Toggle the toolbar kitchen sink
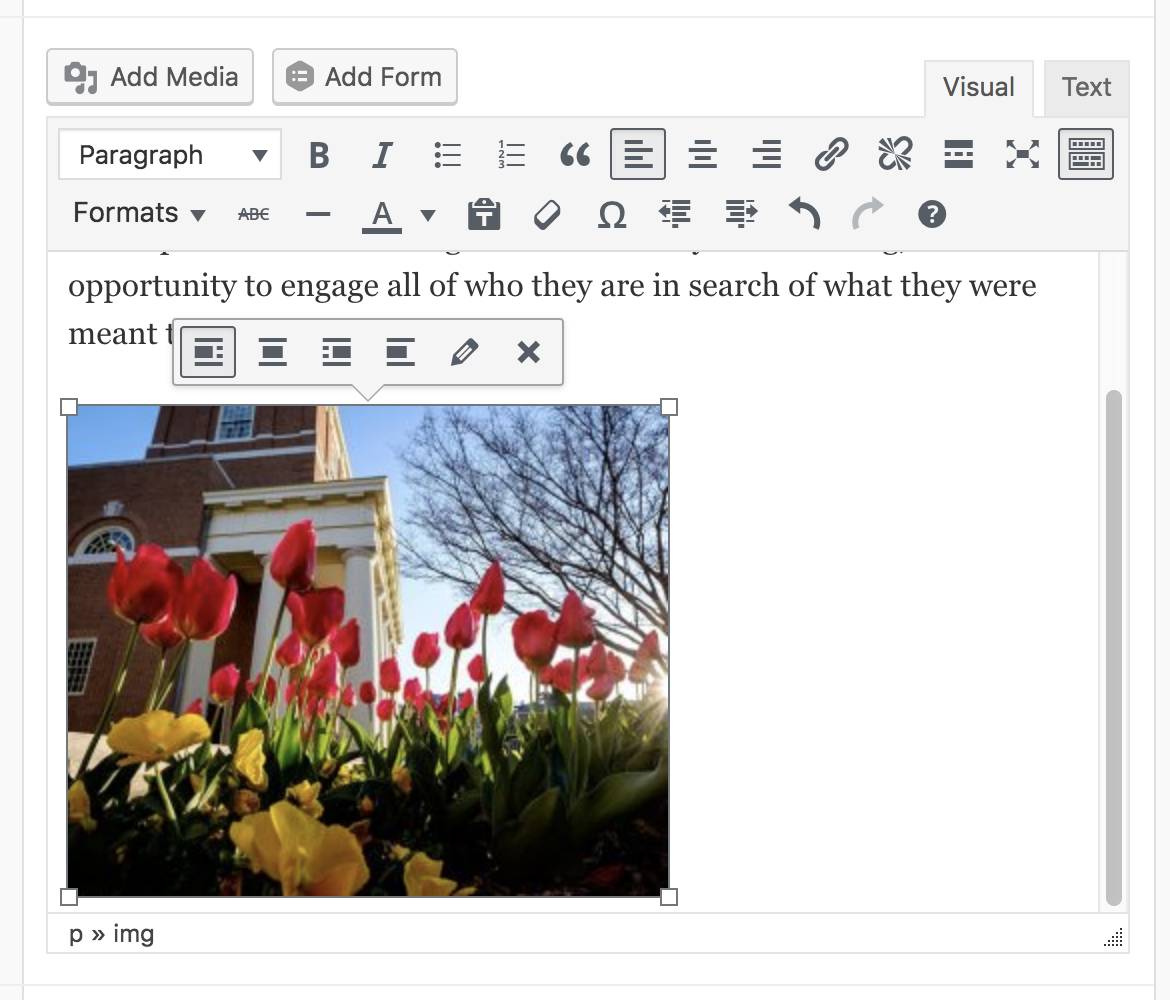1170x1000 pixels. point(1086,154)
